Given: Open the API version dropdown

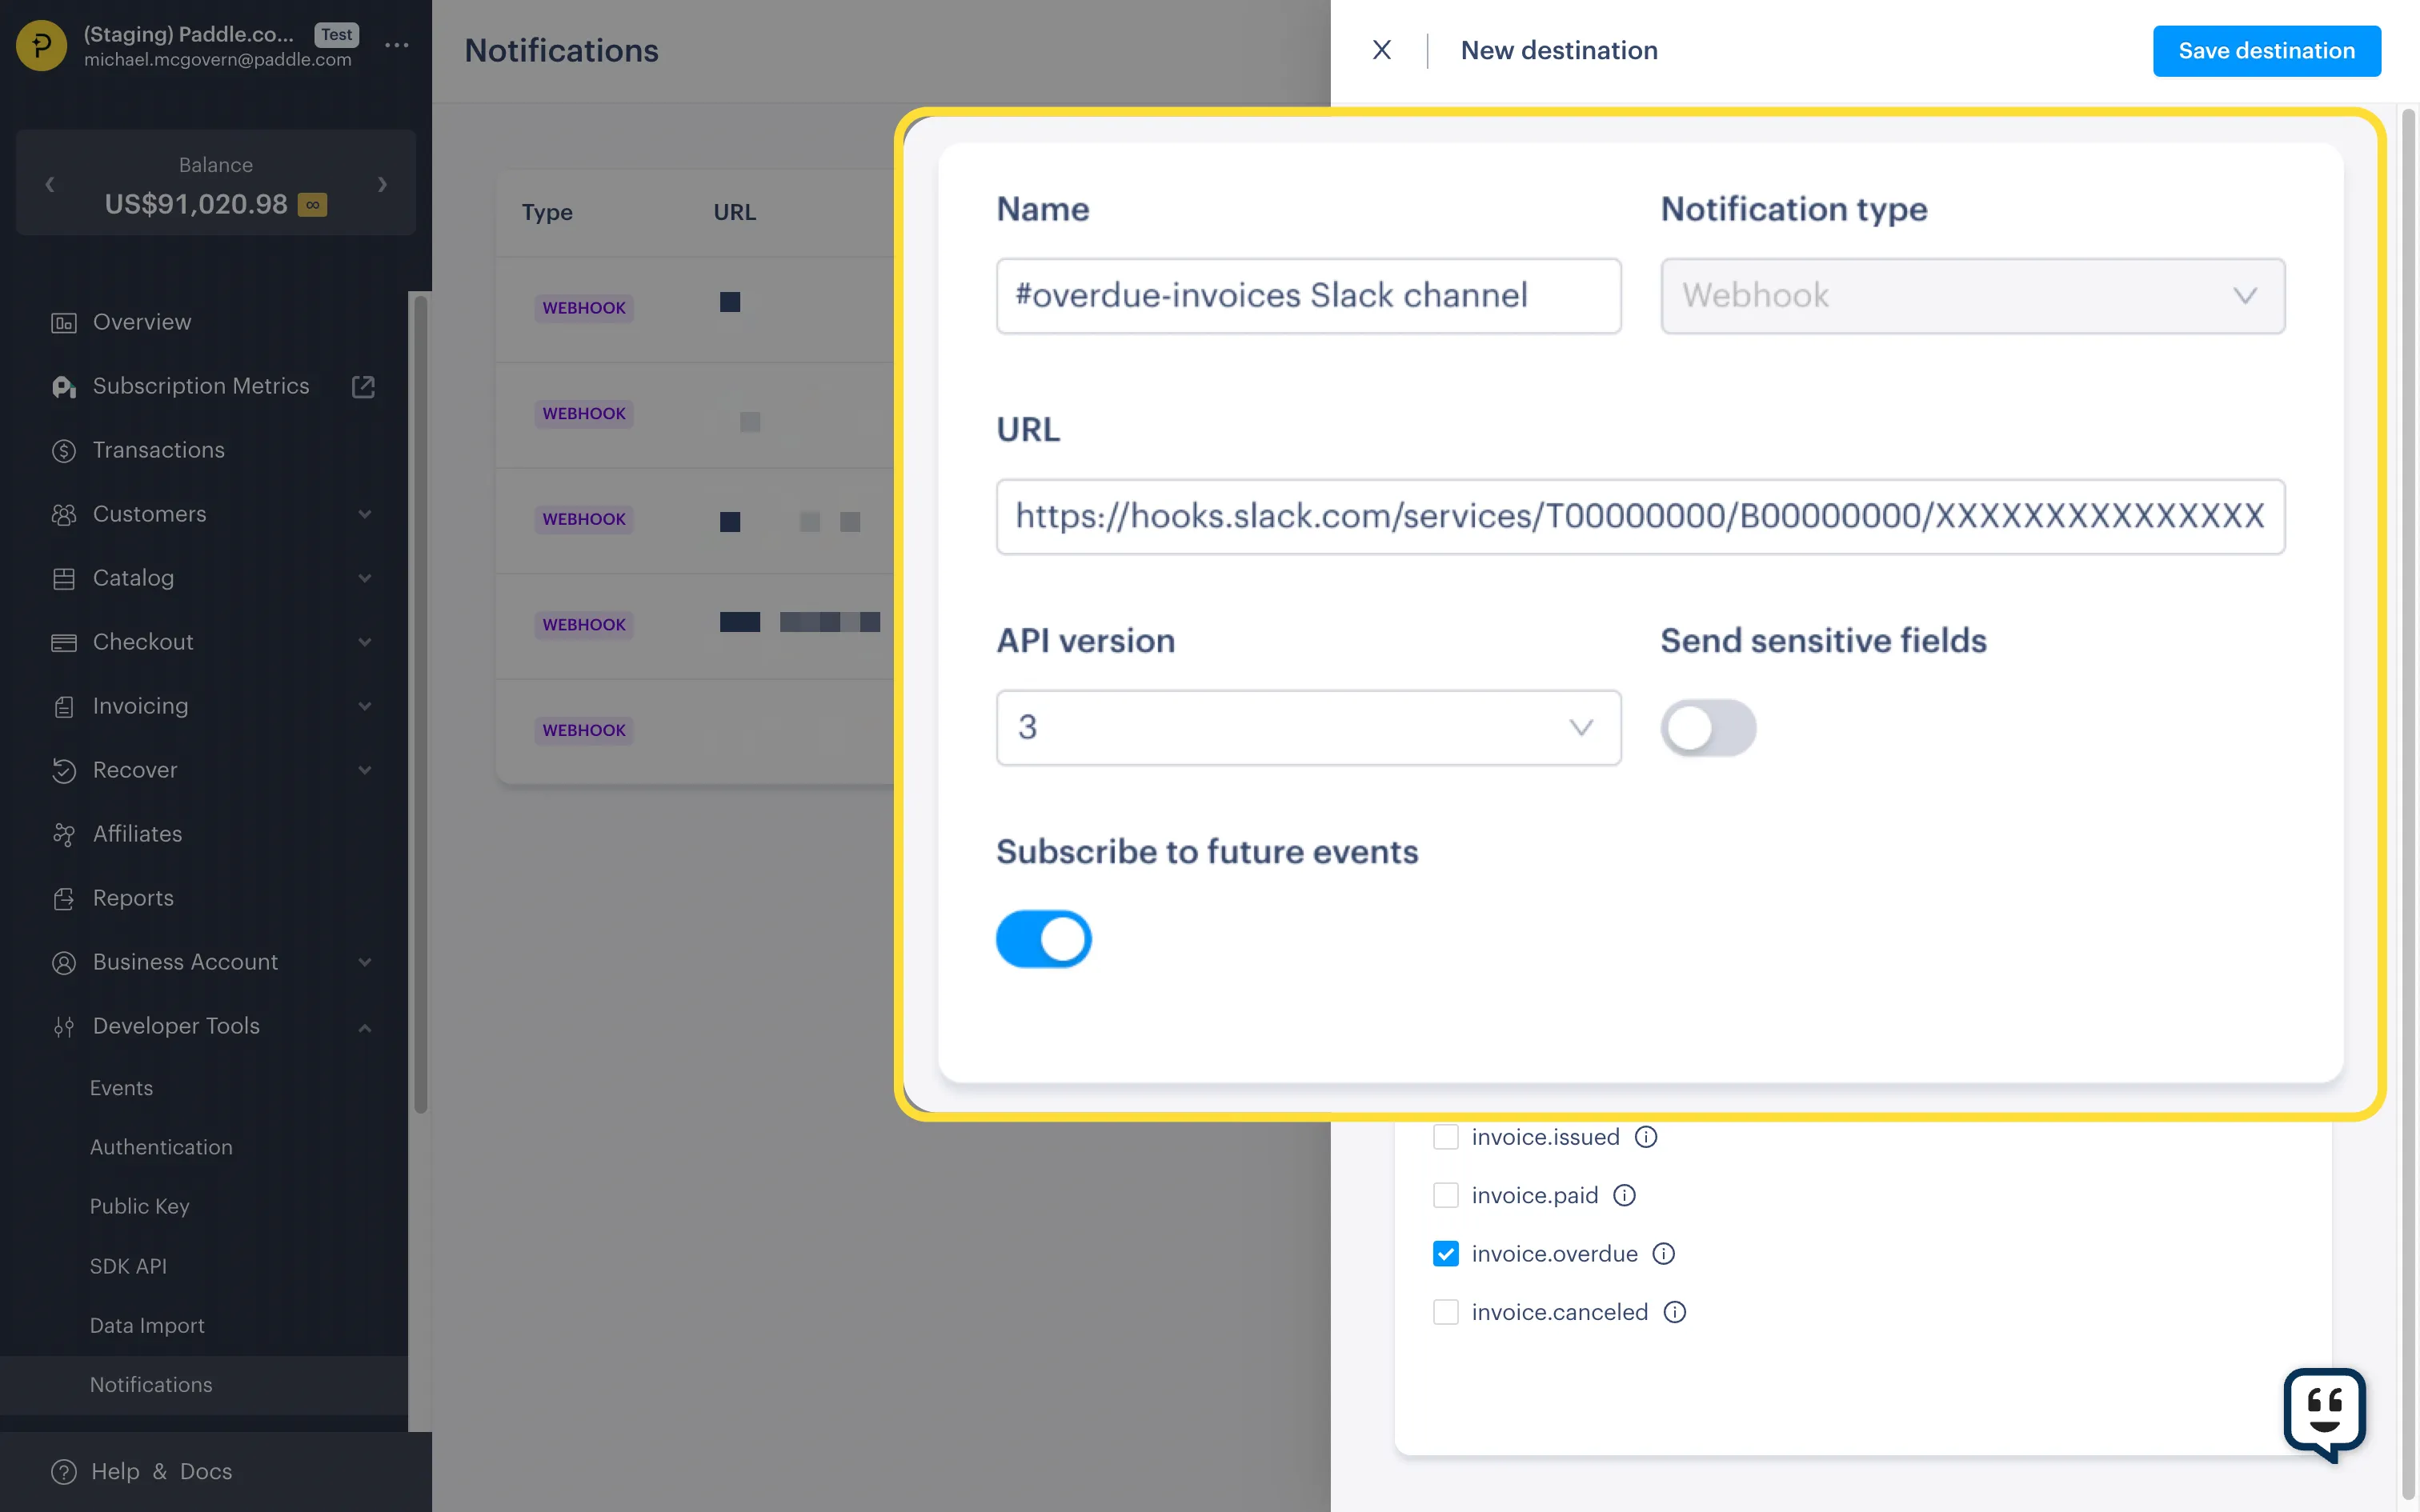Looking at the screenshot, I should (x=1308, y=728).
